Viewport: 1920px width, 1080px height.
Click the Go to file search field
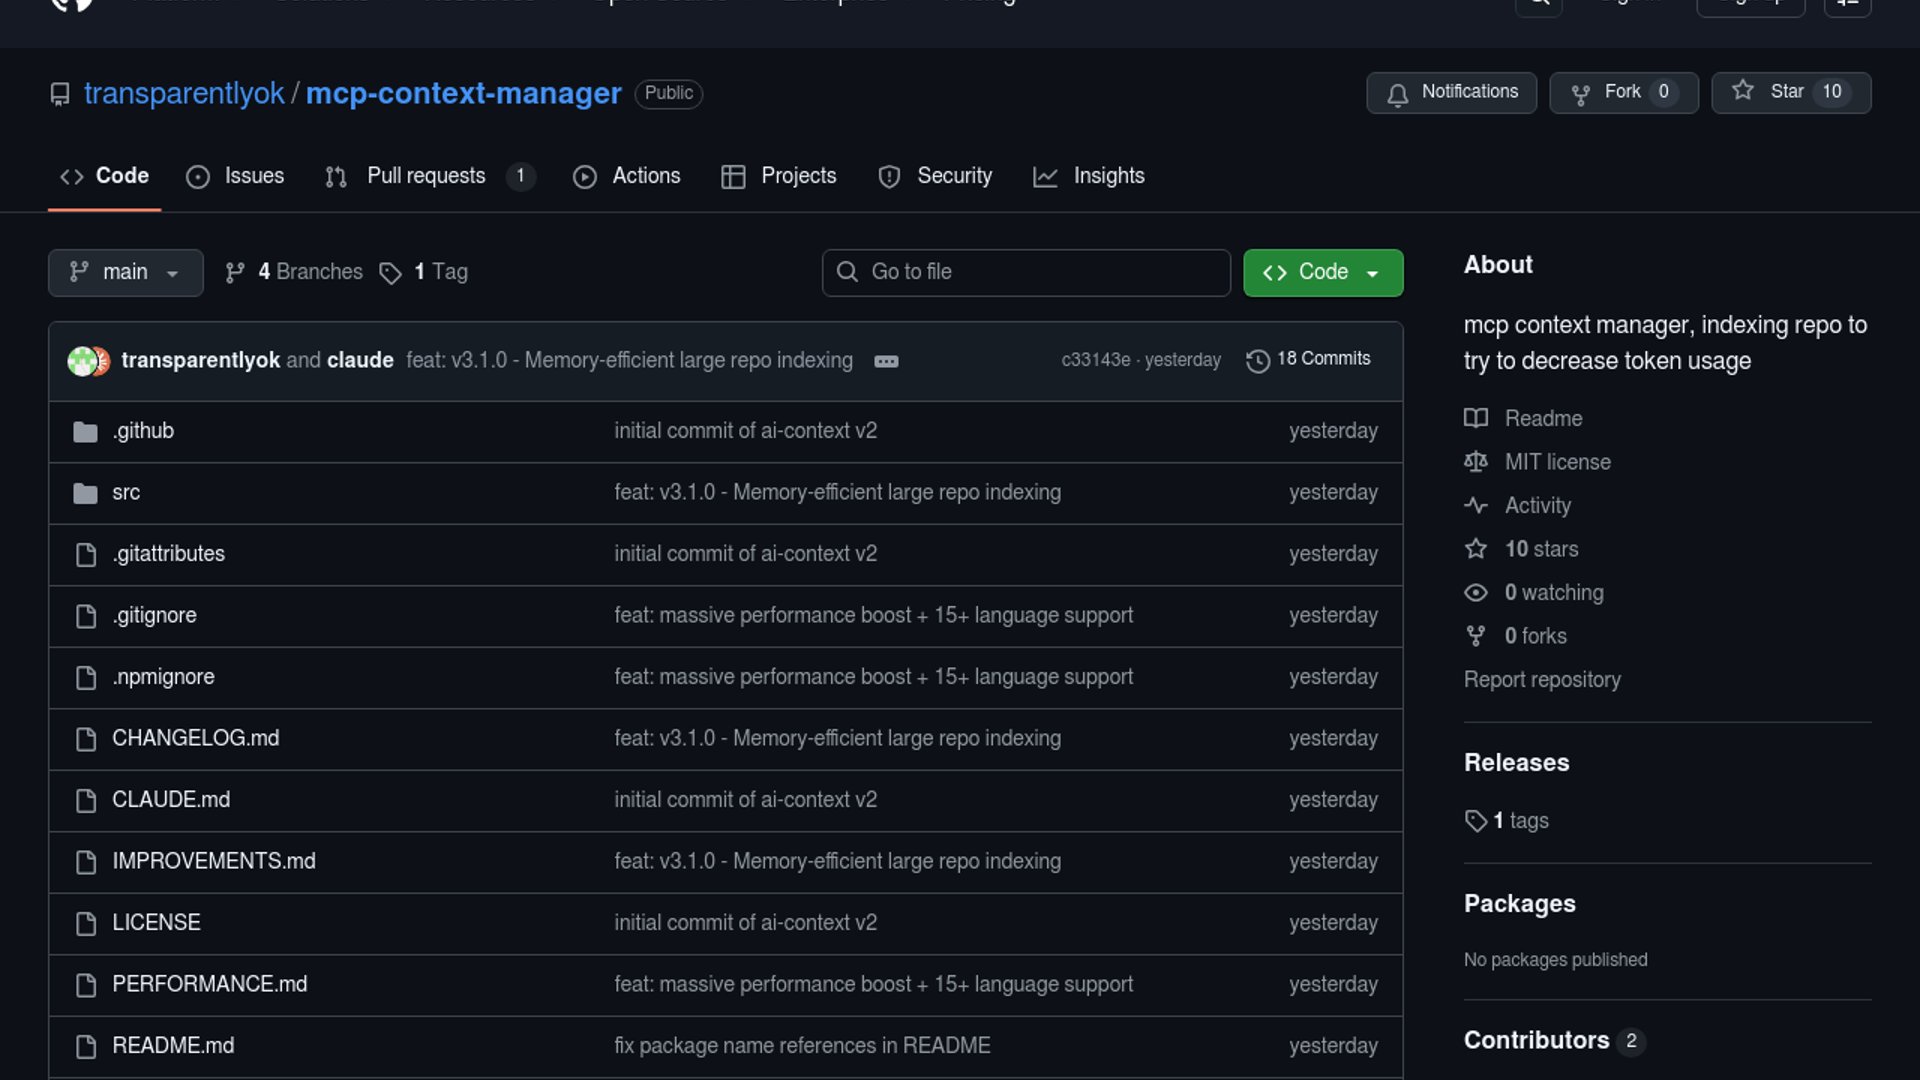pyautogui.click(x=1026, y=272)
